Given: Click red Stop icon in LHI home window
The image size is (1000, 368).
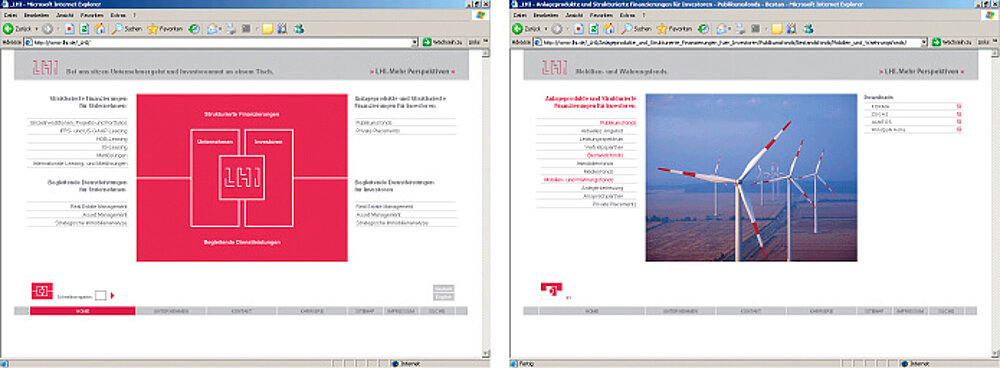Looking at the screenshot, I should coord(70,29).
